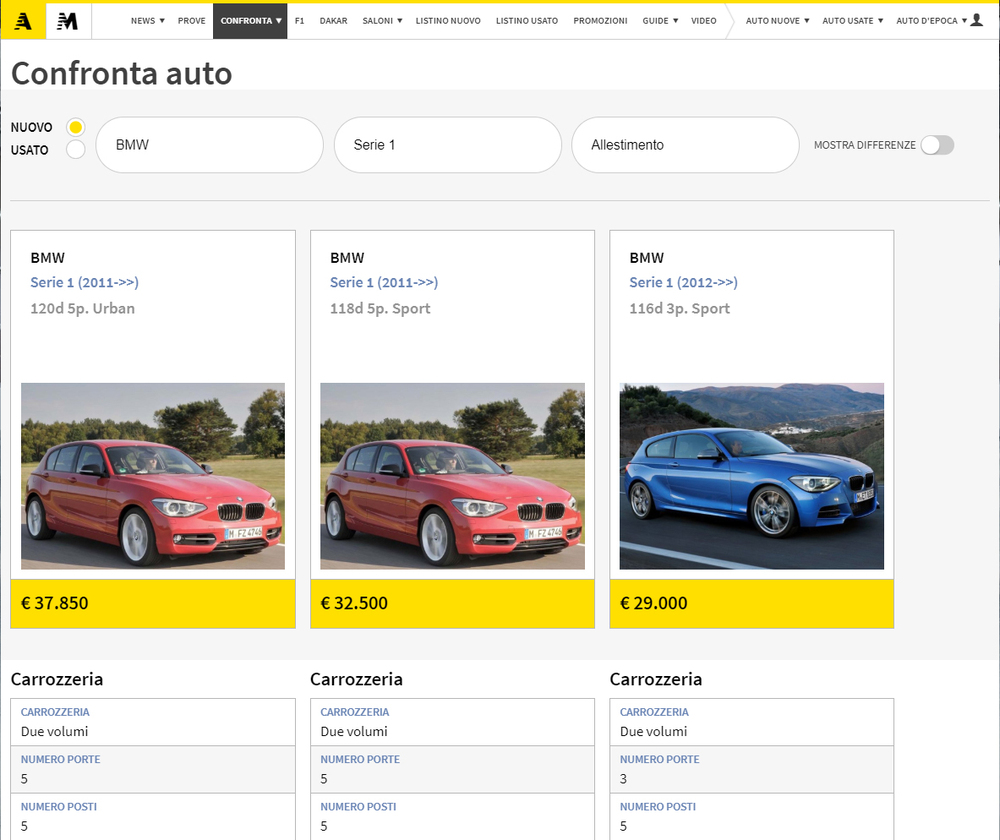Open the user account icon
The width and height of the screenshot is (1000, 840).
pos(976,20)
